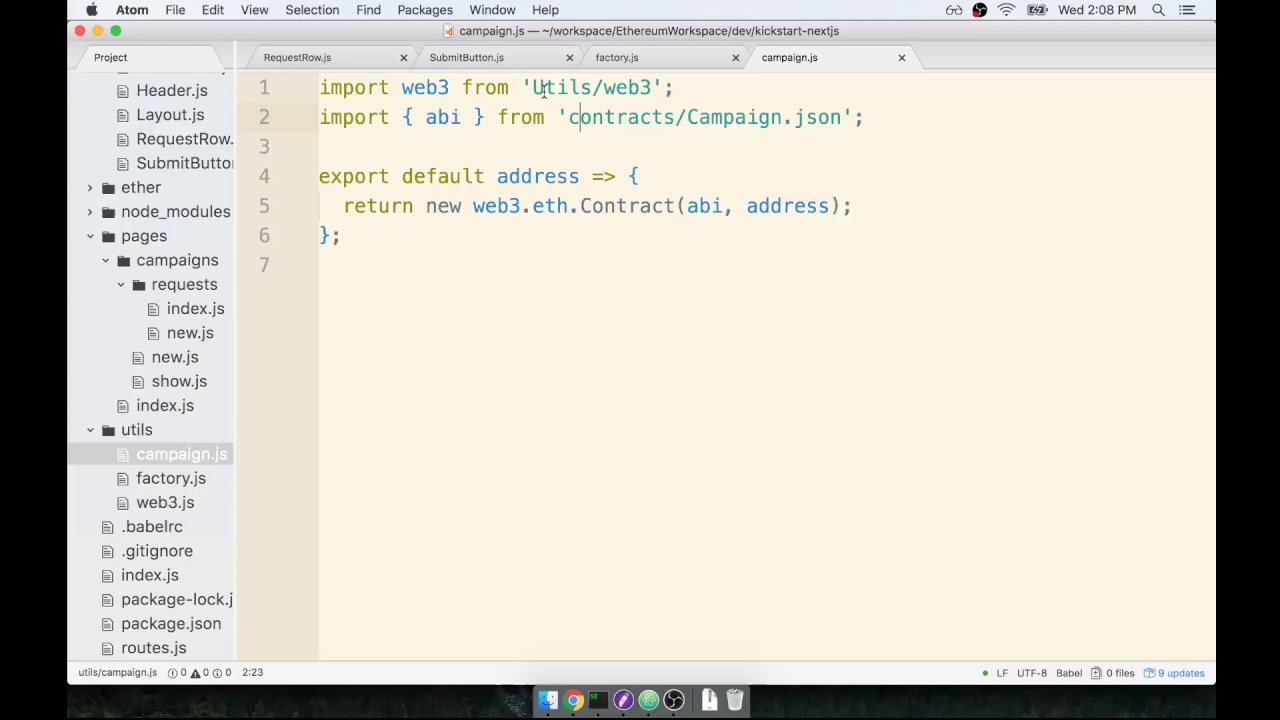
Task: Change the Babel grammar selector
Action: pyautogui.click(x=1069, y=673)
